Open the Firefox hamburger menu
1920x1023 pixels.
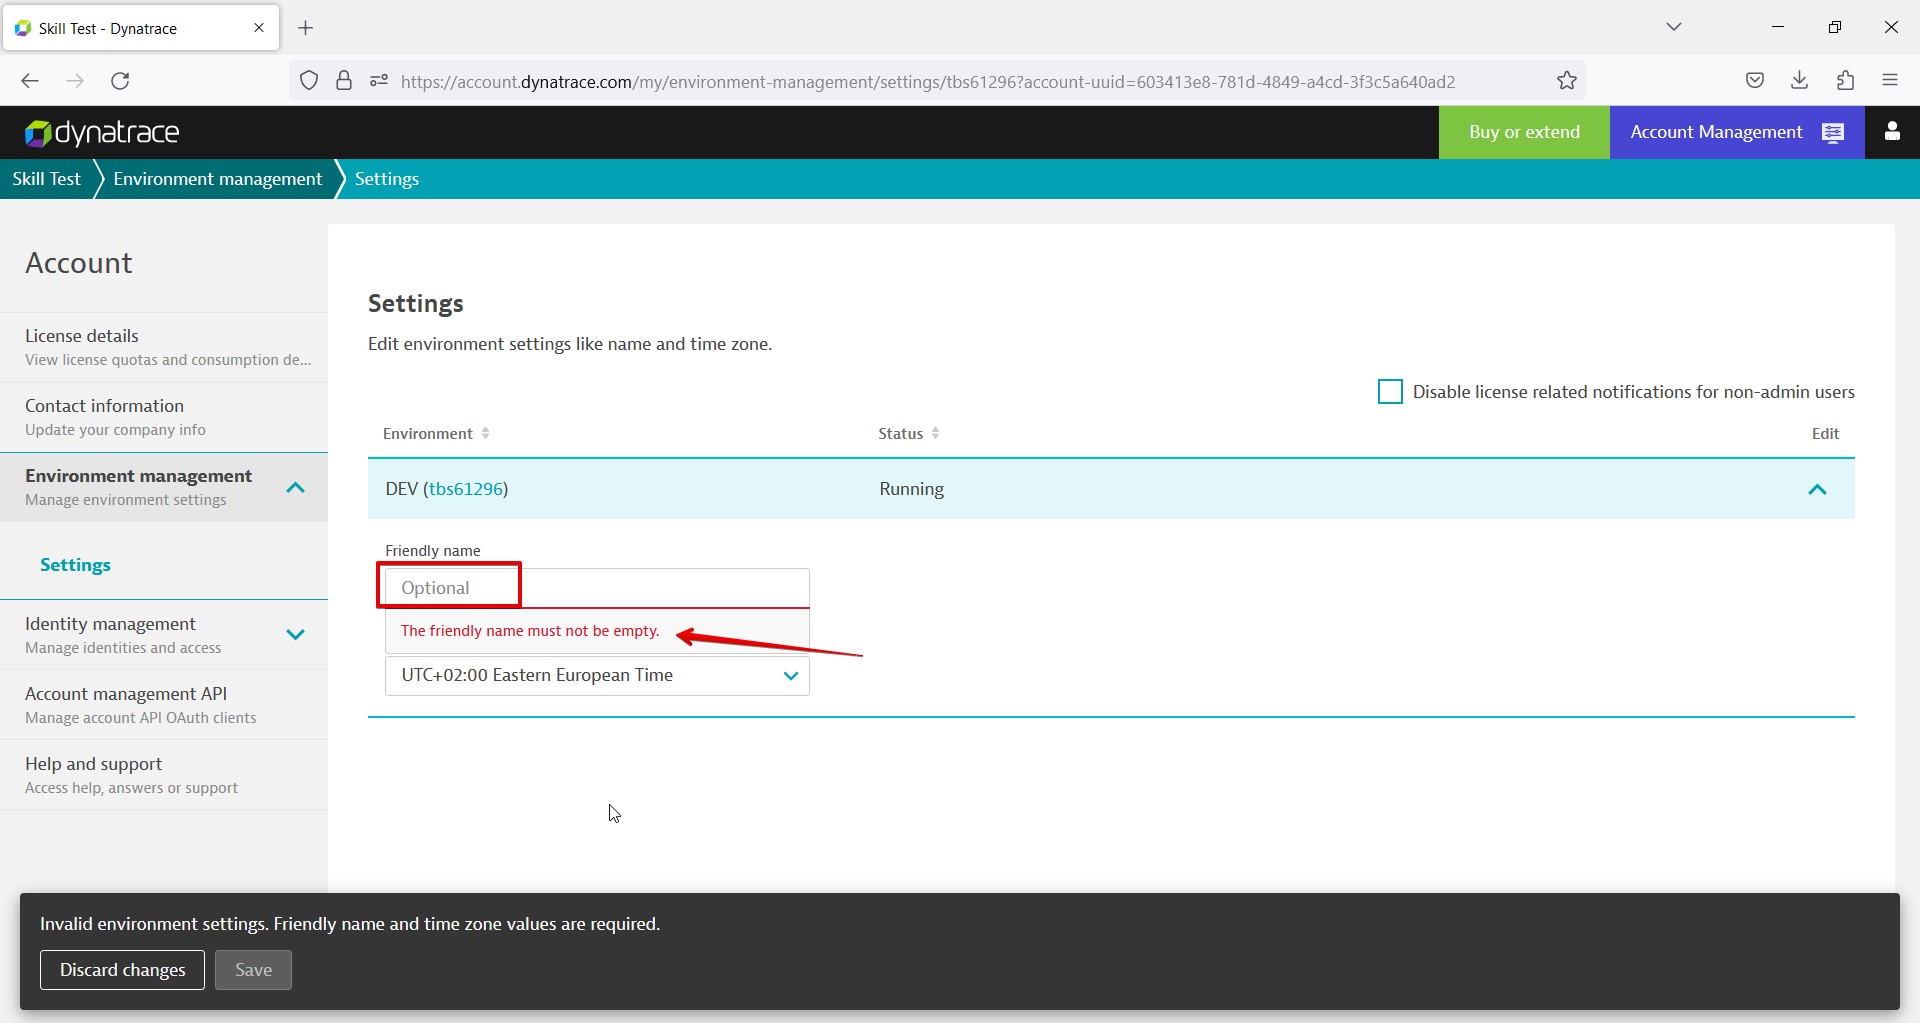[1890, 81]
